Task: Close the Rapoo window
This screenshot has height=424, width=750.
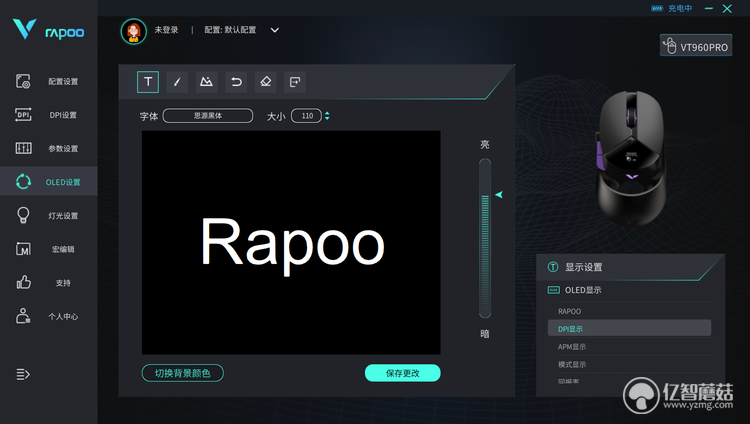Action: pyautogui.click(x=727, y=8)
